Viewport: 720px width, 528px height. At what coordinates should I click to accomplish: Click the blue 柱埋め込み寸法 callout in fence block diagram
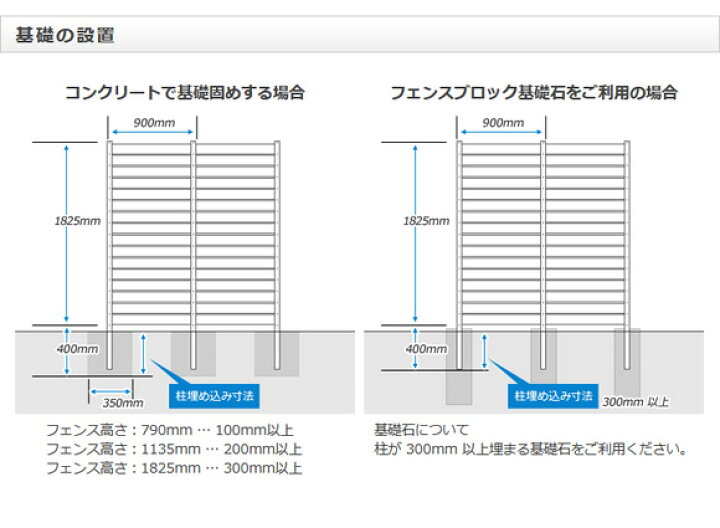tap(553, 396)
